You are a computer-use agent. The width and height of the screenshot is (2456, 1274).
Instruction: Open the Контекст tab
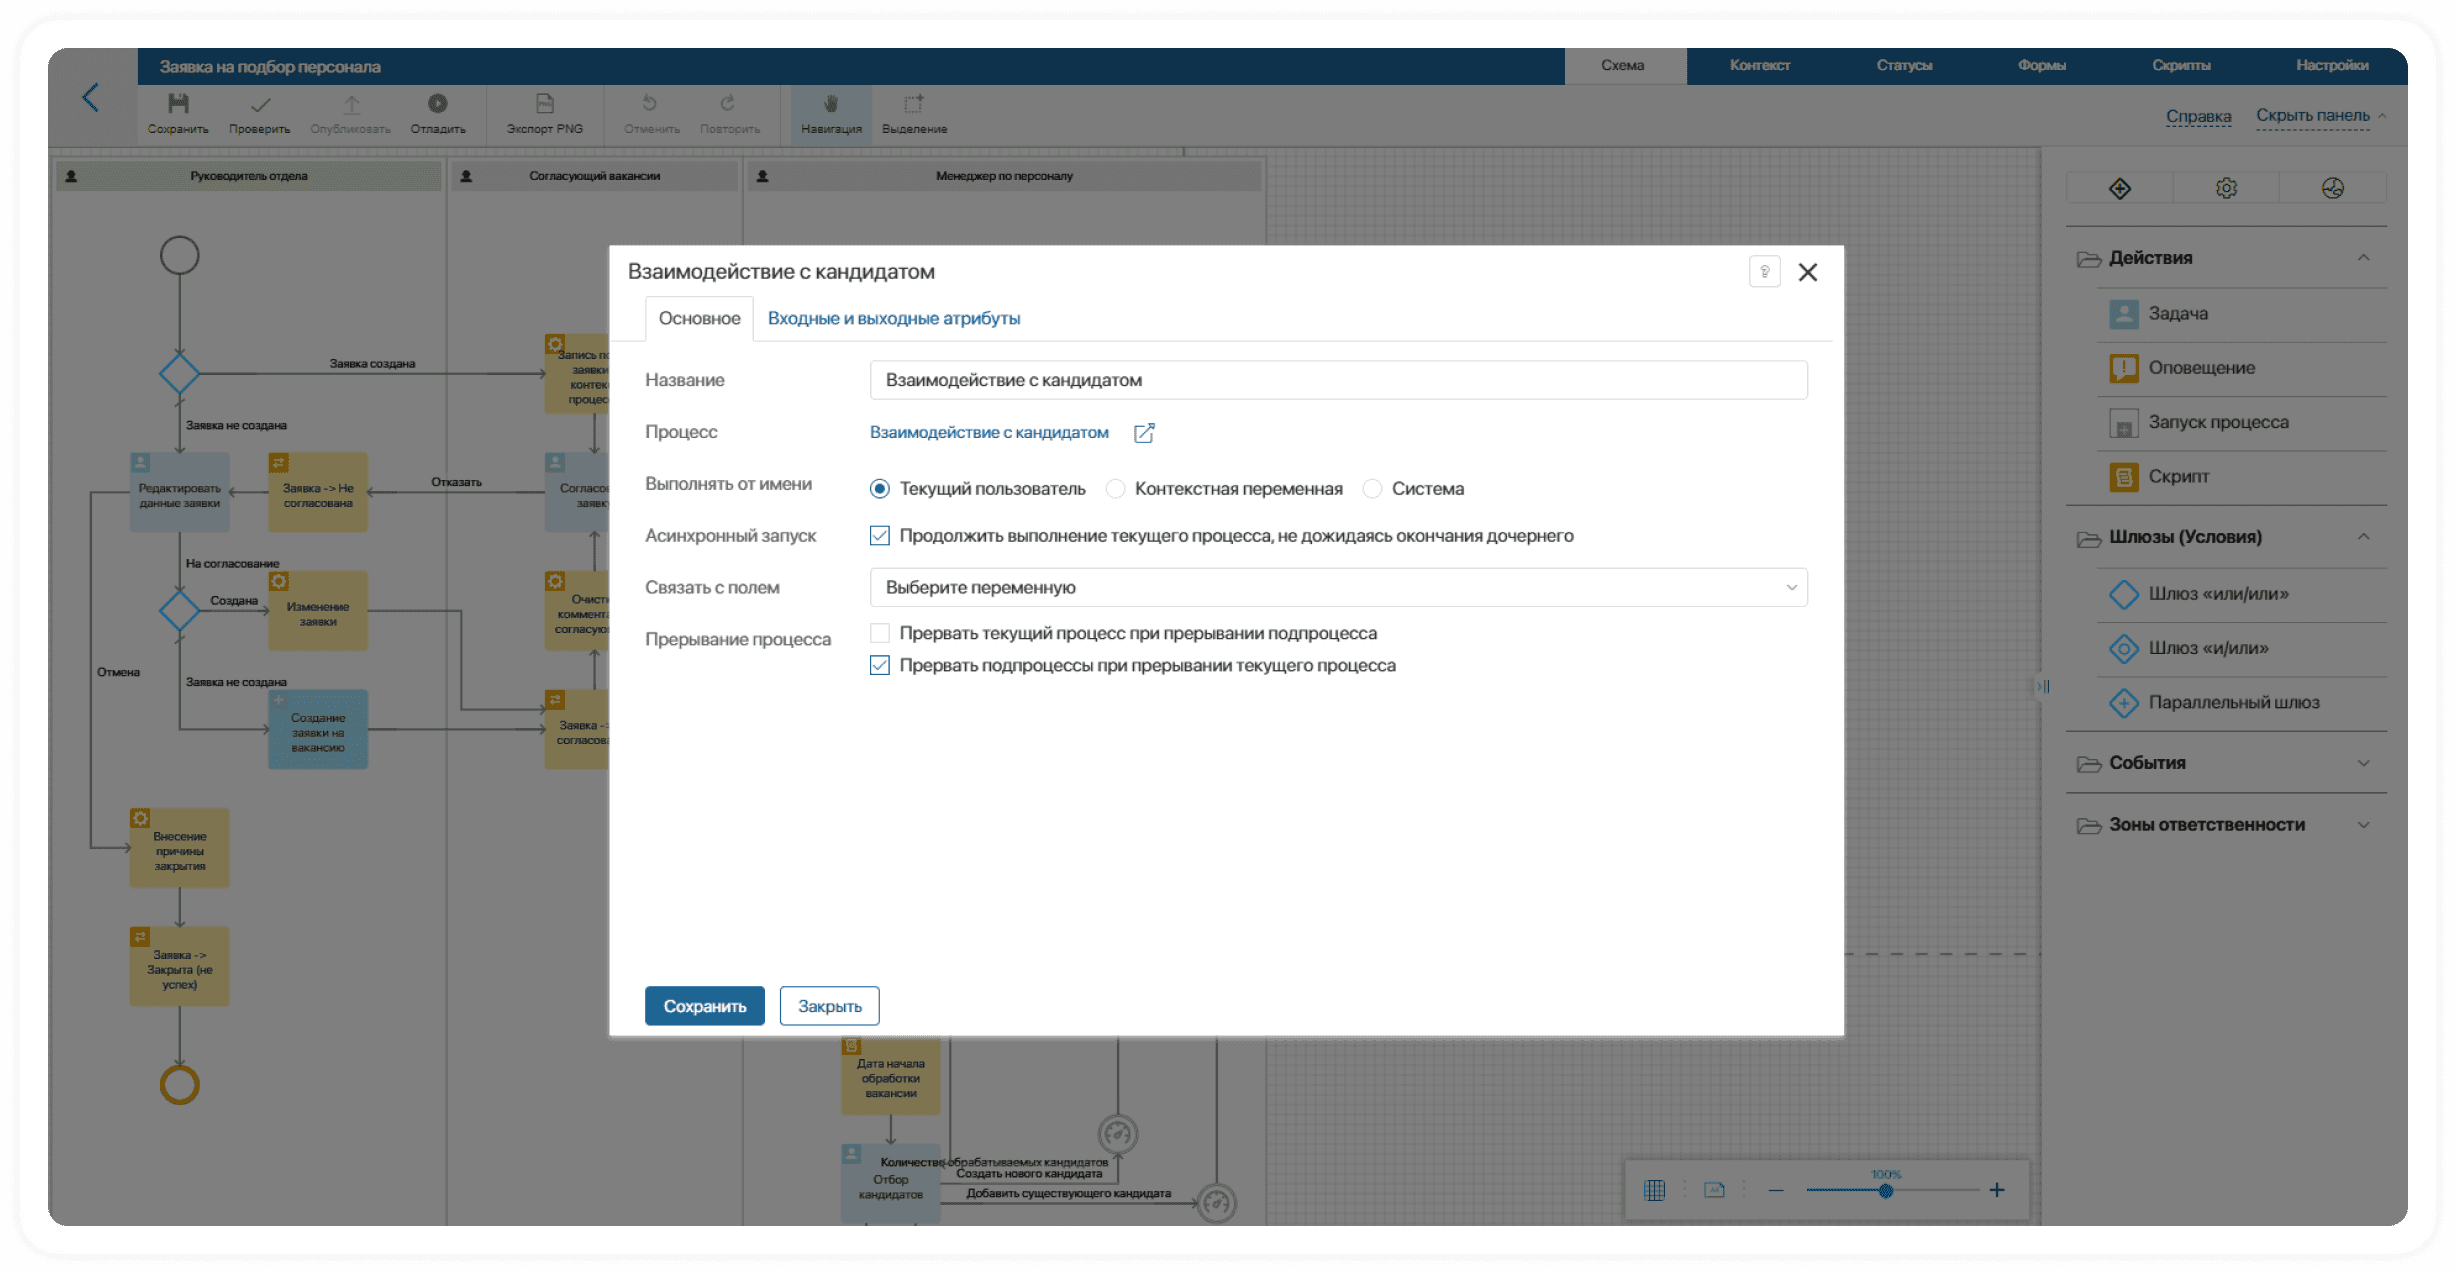coord(1759,65)
